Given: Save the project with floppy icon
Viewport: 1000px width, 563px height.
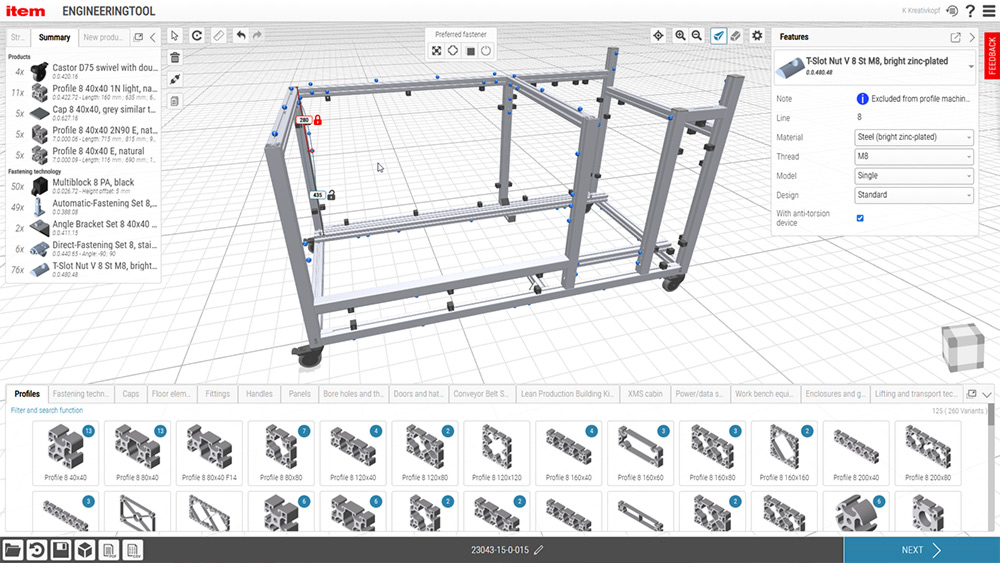Looking at the screenshot, I should [61, 550].
